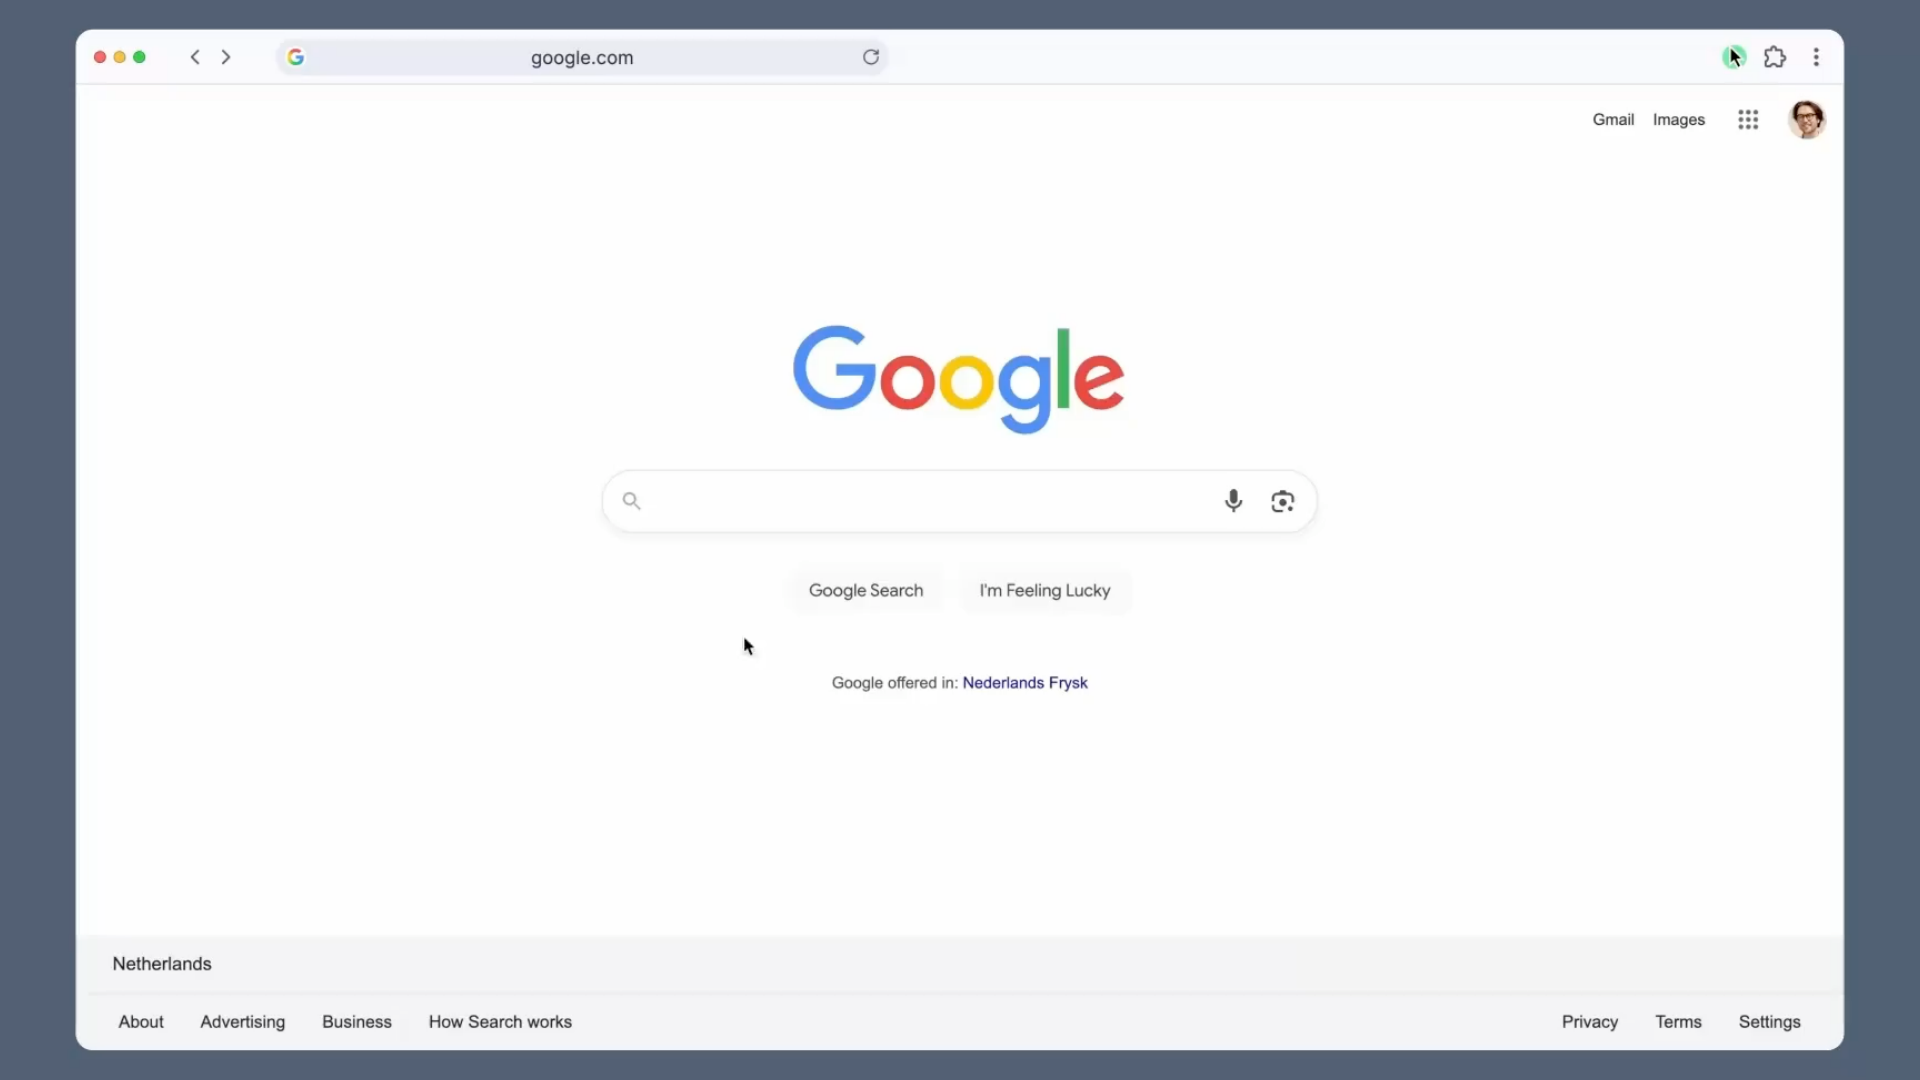
Task: Open the Gmail link
Action: point(1613,119)
